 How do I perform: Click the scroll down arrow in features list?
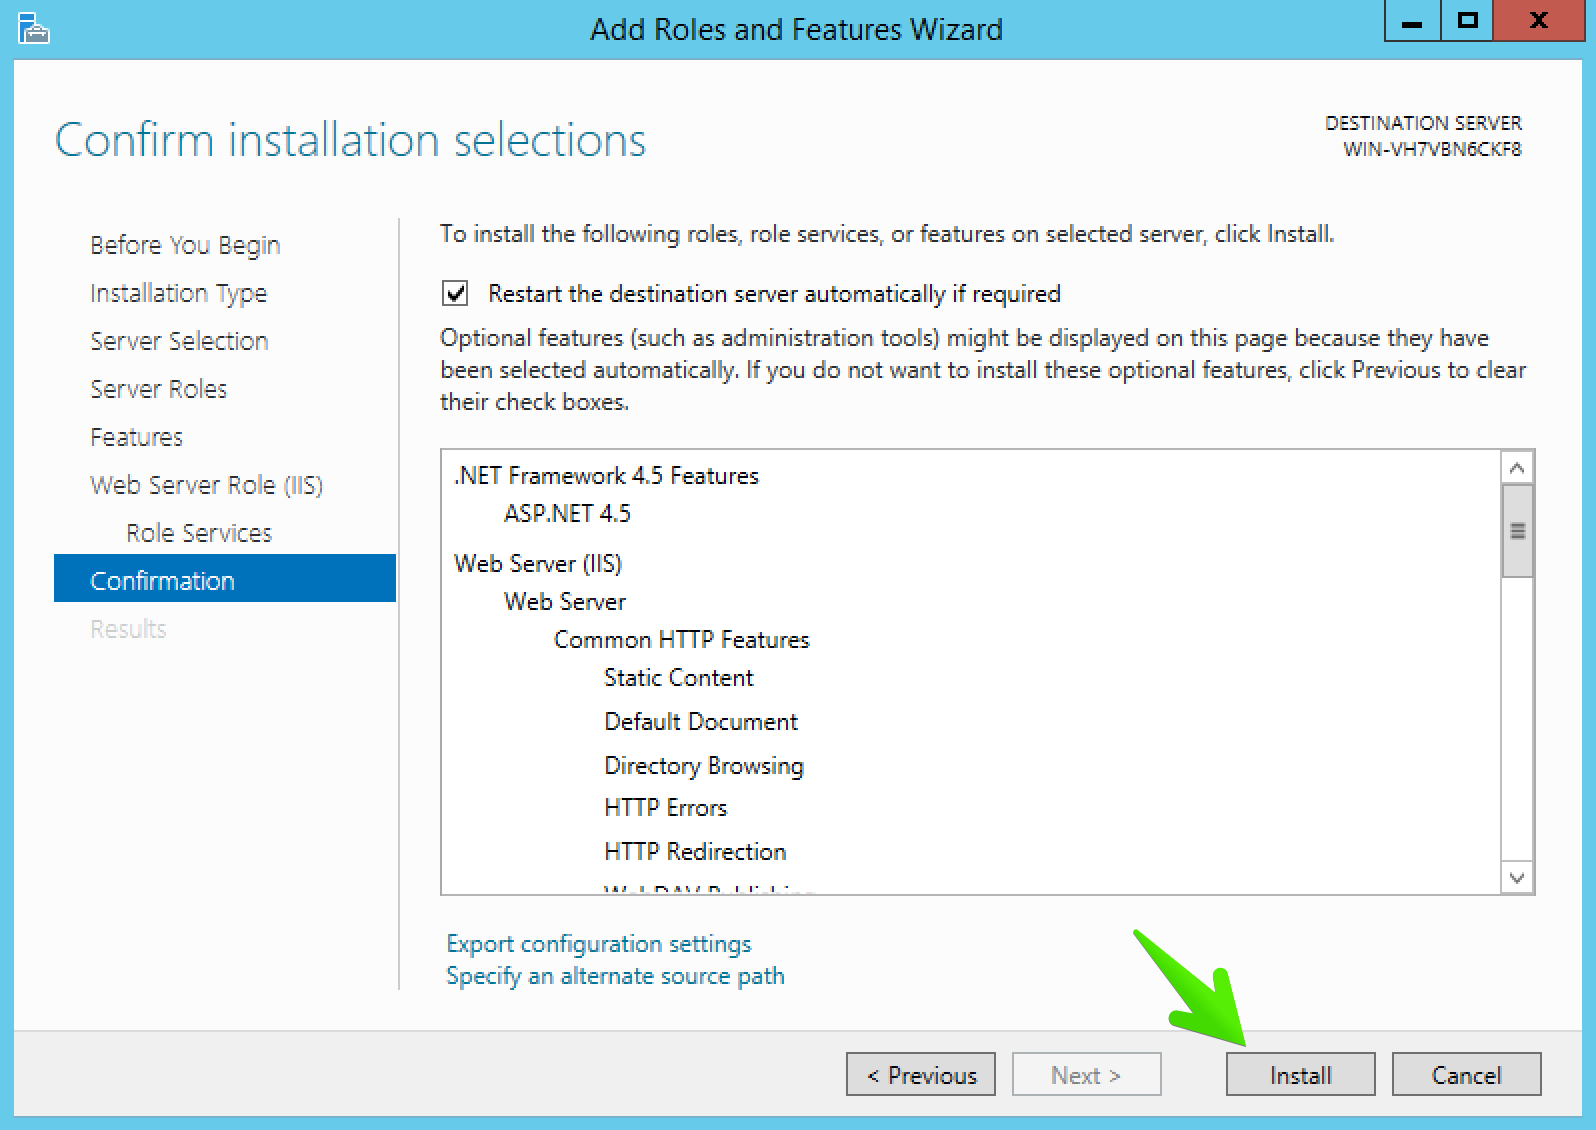coord(1517,878)
